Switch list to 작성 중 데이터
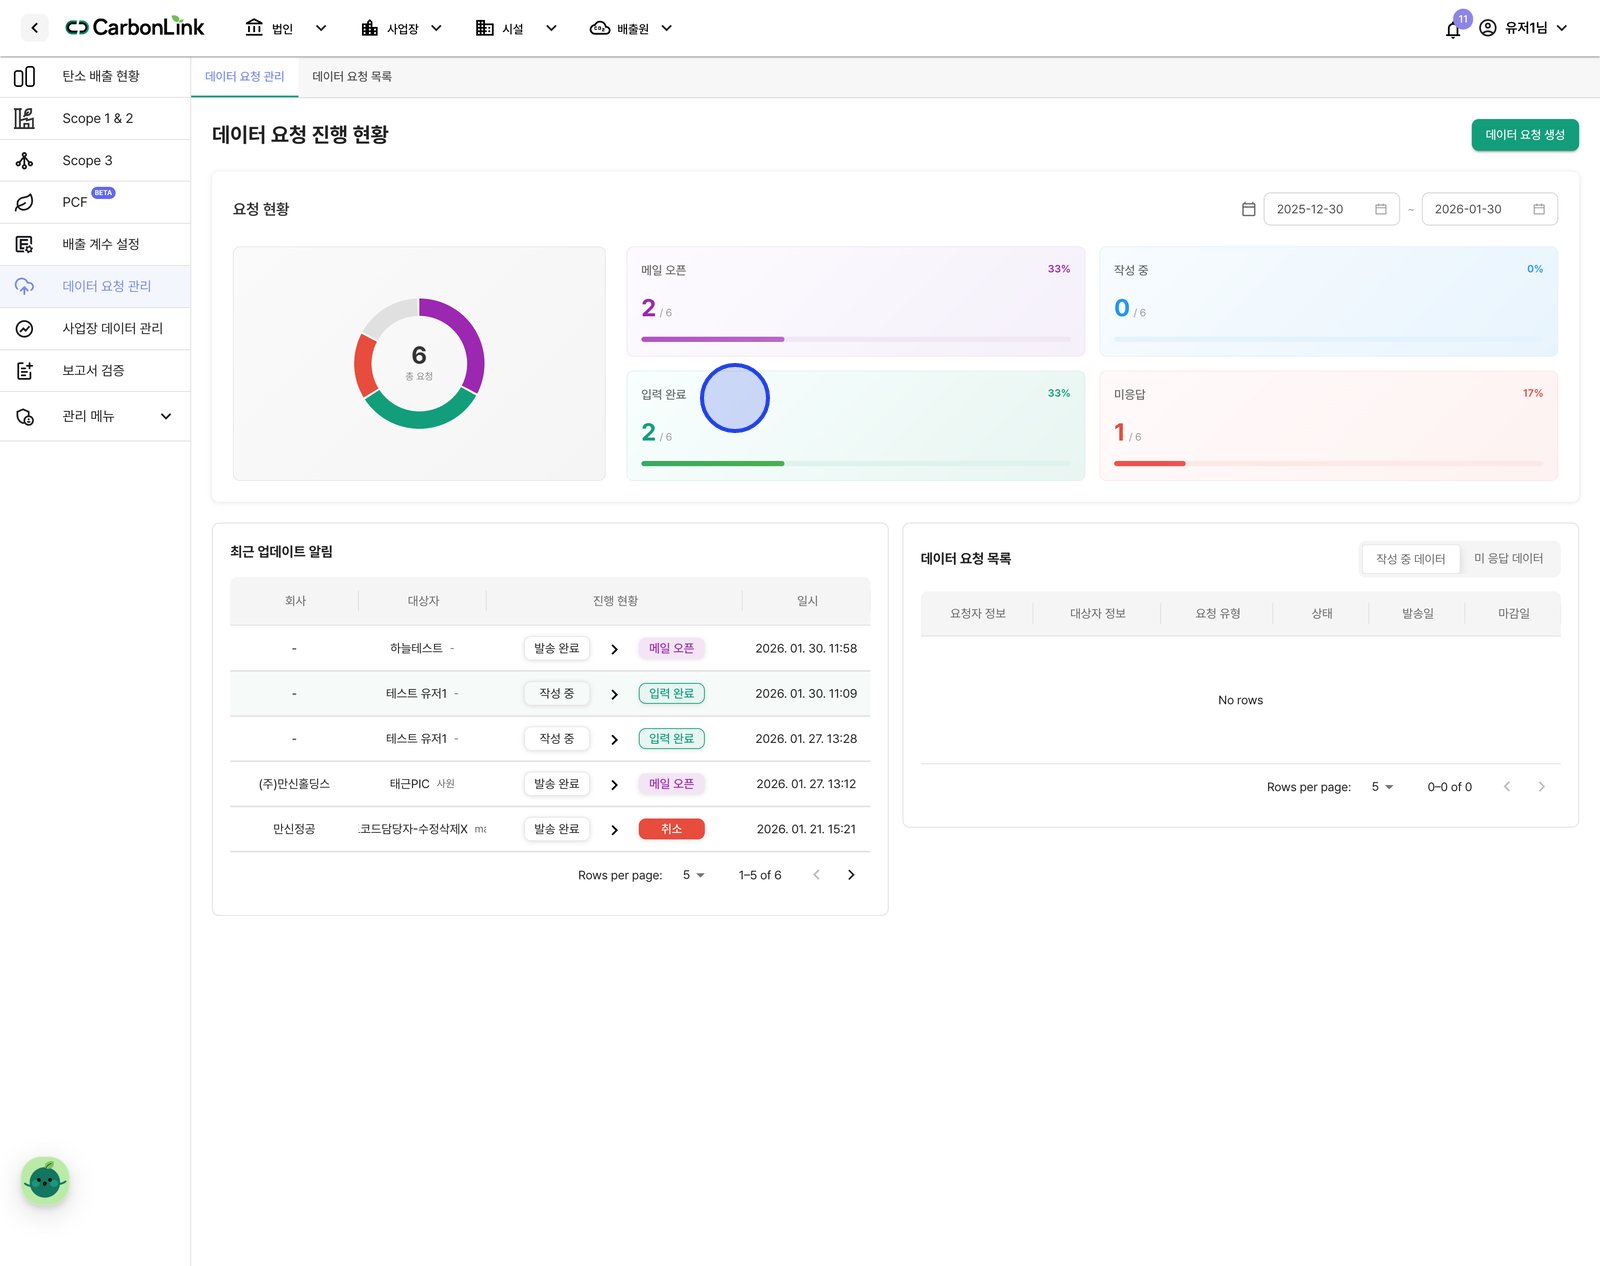The image size is (1600, 1266). [1410, 559]
